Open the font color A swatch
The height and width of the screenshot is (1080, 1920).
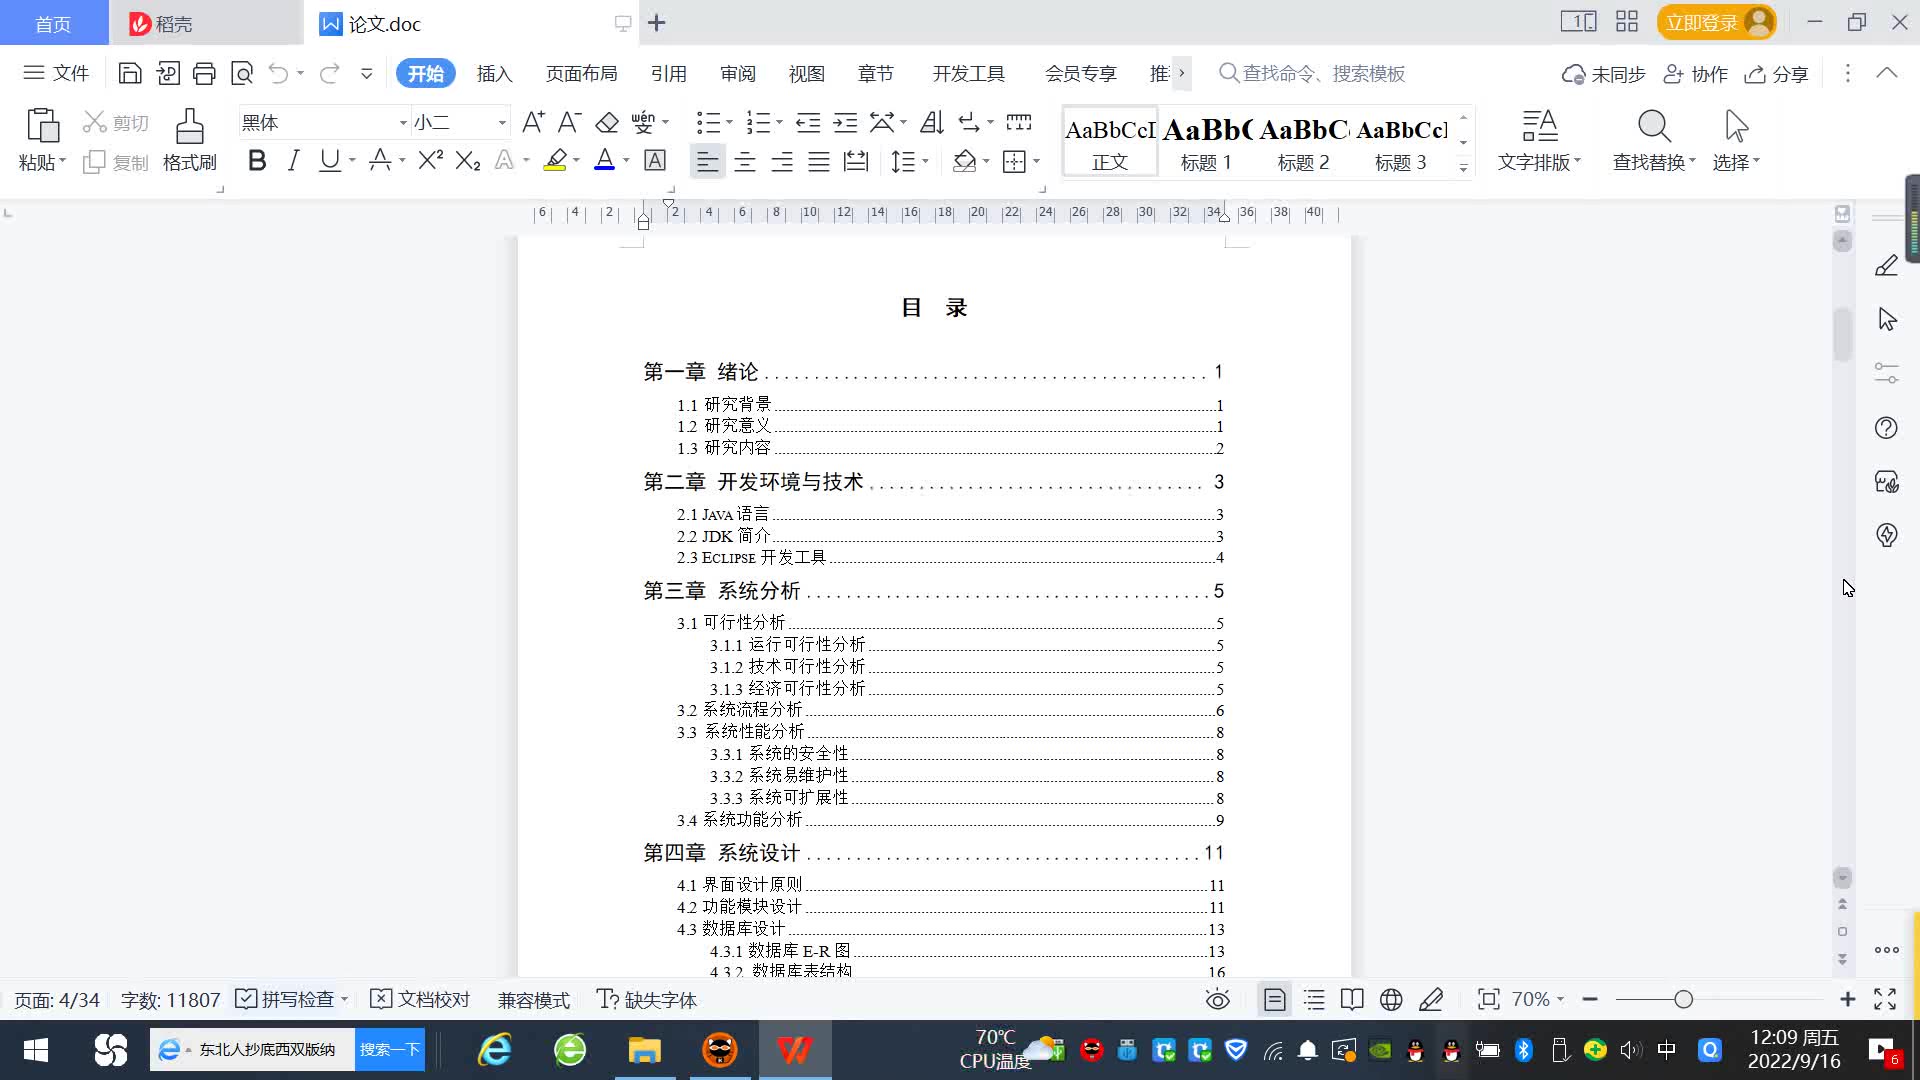[x=604, y=160]
